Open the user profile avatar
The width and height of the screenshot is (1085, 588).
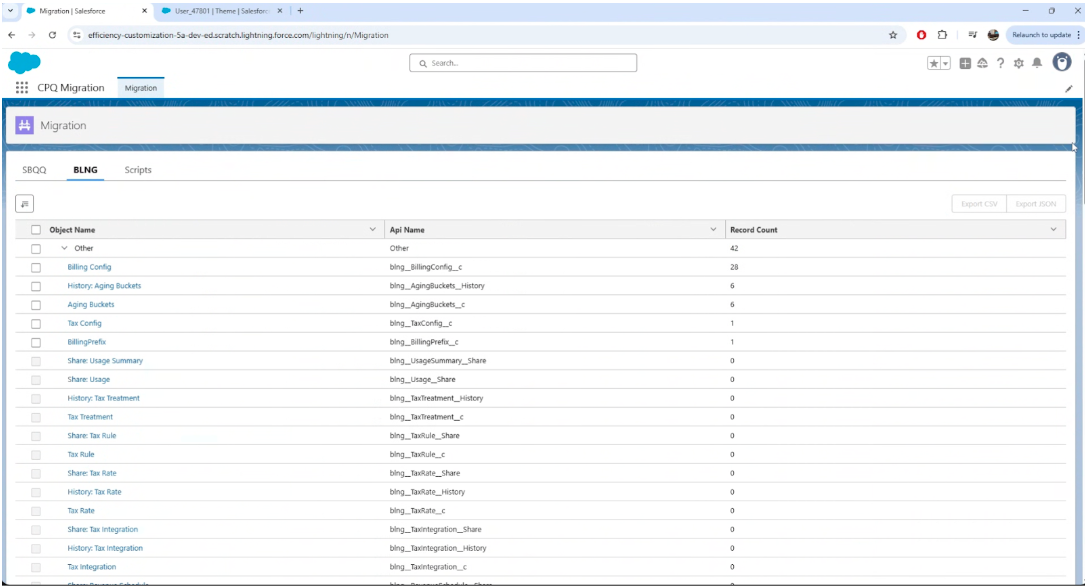click(1062, 62)
